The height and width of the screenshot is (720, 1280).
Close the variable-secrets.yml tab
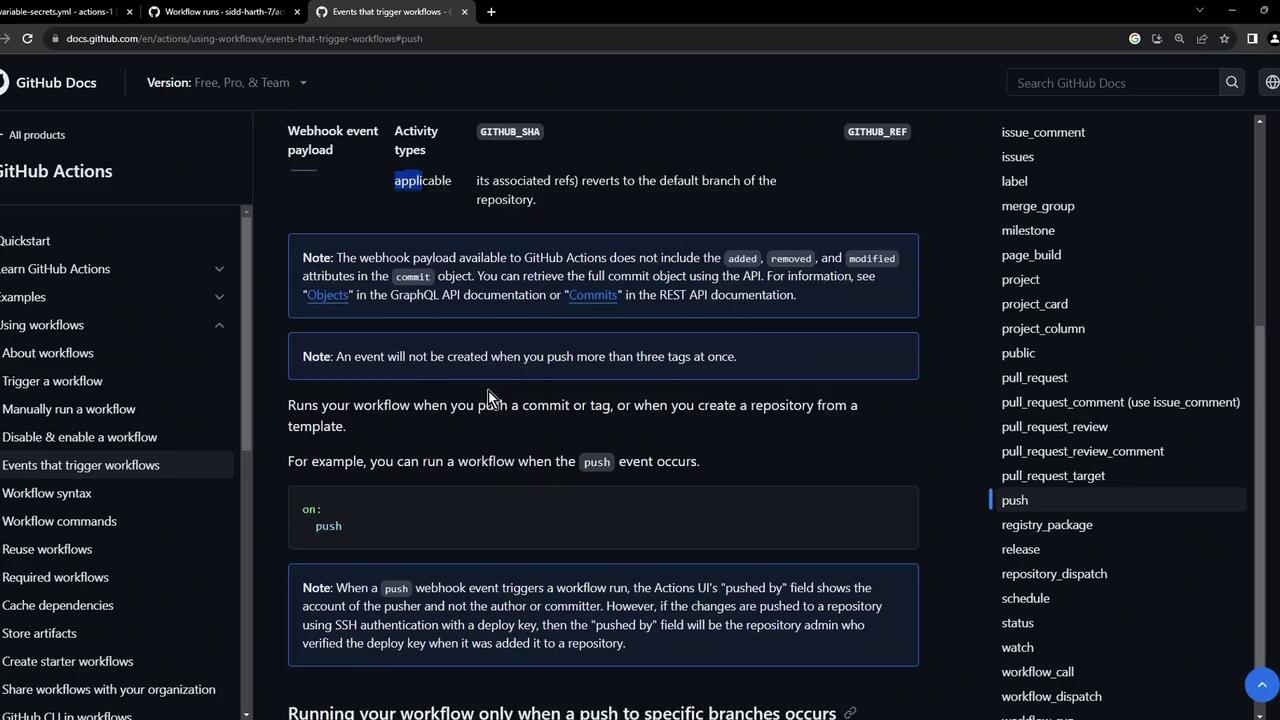(x=129, y=12)
